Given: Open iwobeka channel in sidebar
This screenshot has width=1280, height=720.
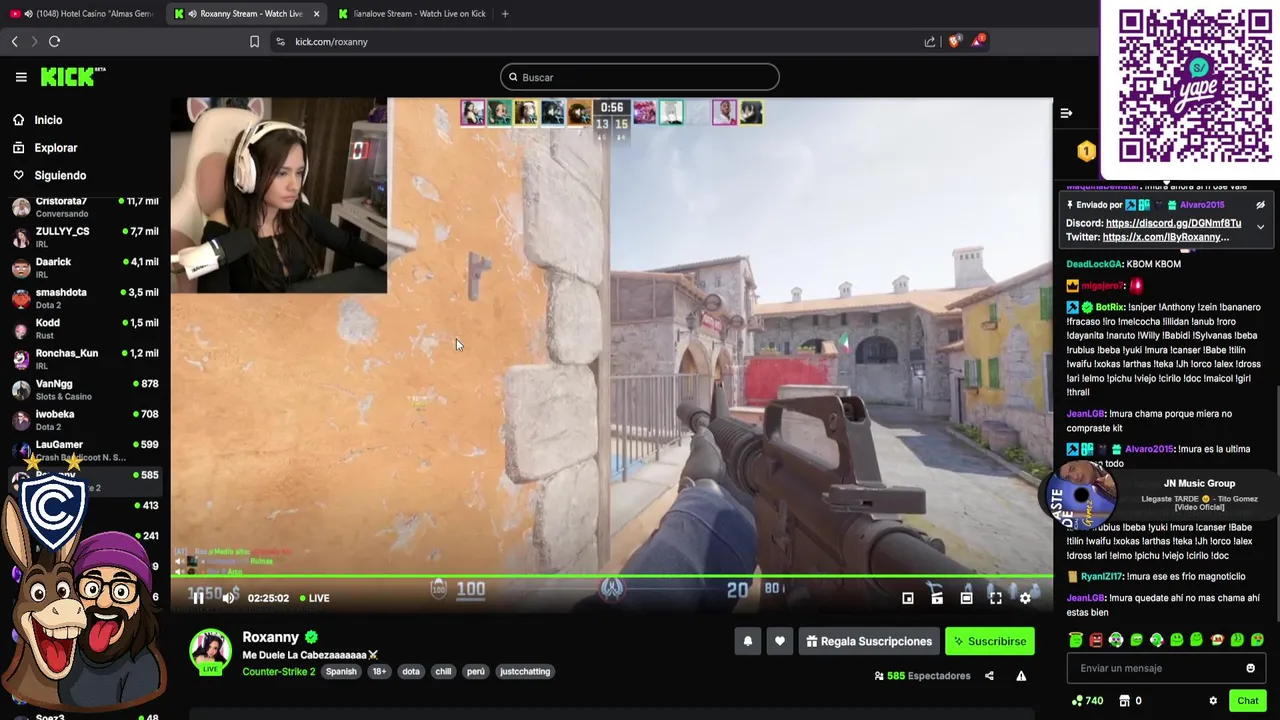Looking at the screenshot, I should click(85, 420).
